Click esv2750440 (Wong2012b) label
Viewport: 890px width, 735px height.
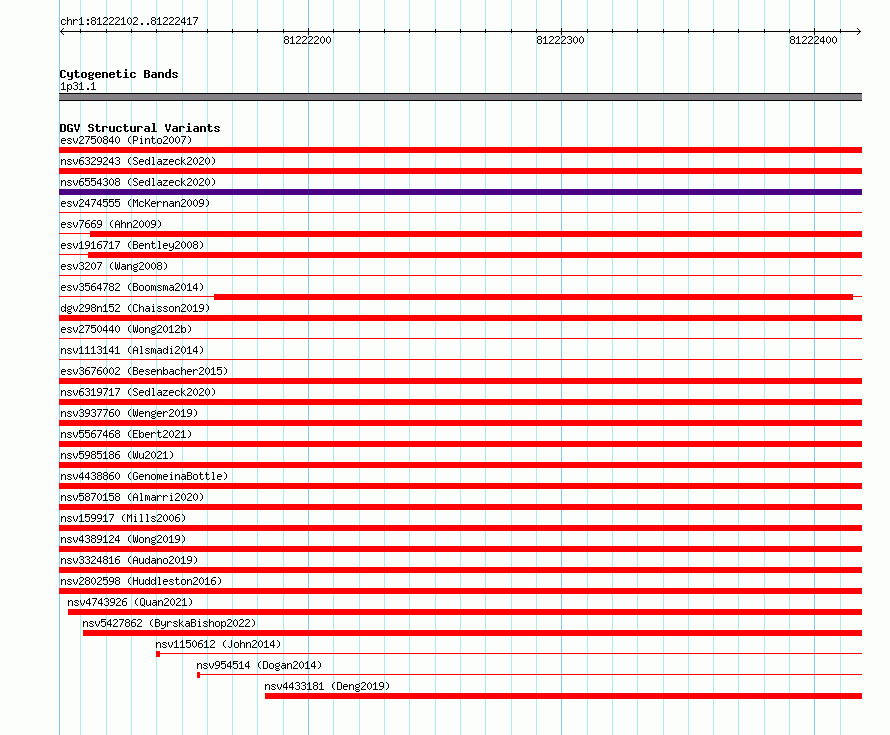pos(126,329)
